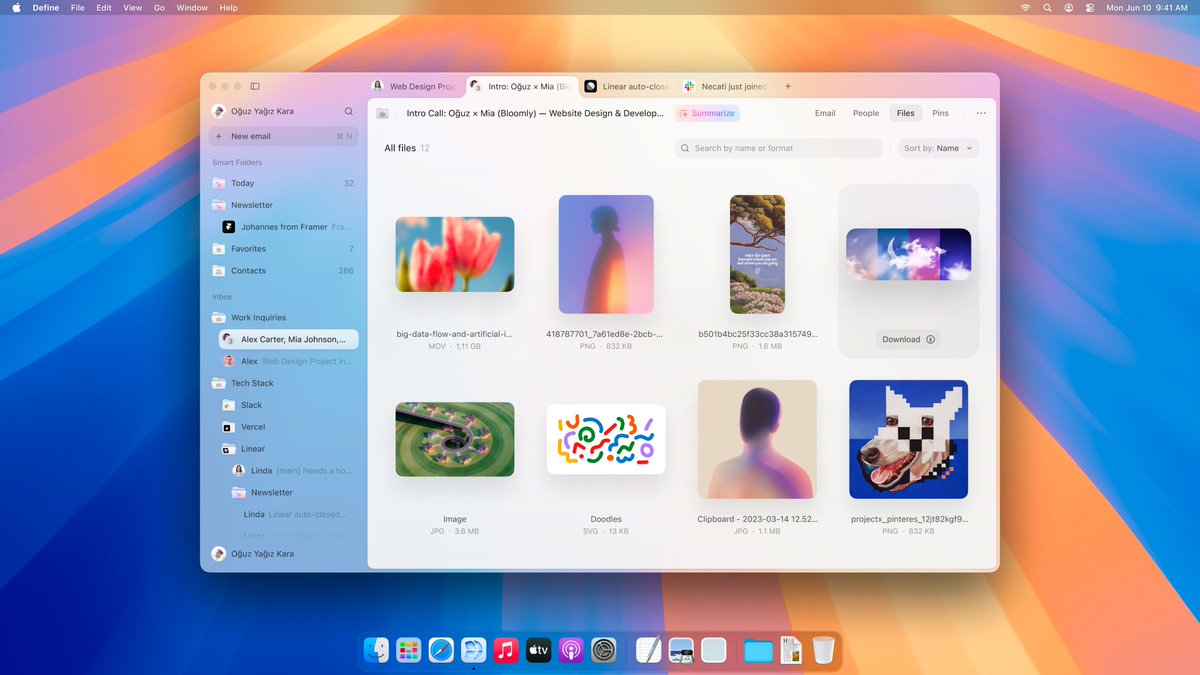Open Spotlight search in the menu bar

point(1047,8)
